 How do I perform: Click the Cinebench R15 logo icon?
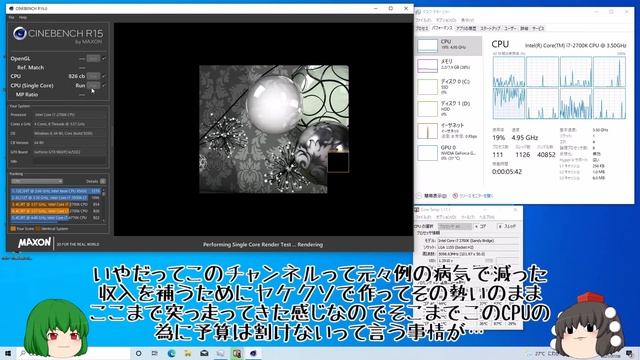point(20,33)
